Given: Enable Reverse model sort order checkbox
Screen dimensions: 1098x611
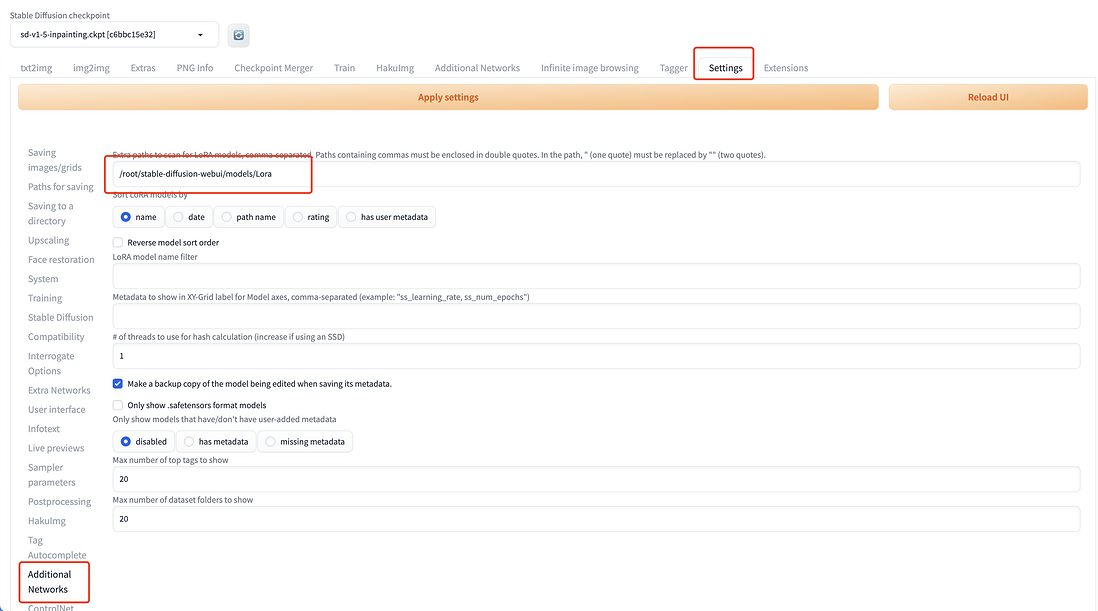Looking at the screenshot, I should pyautogui.click(x=118, y=243).
